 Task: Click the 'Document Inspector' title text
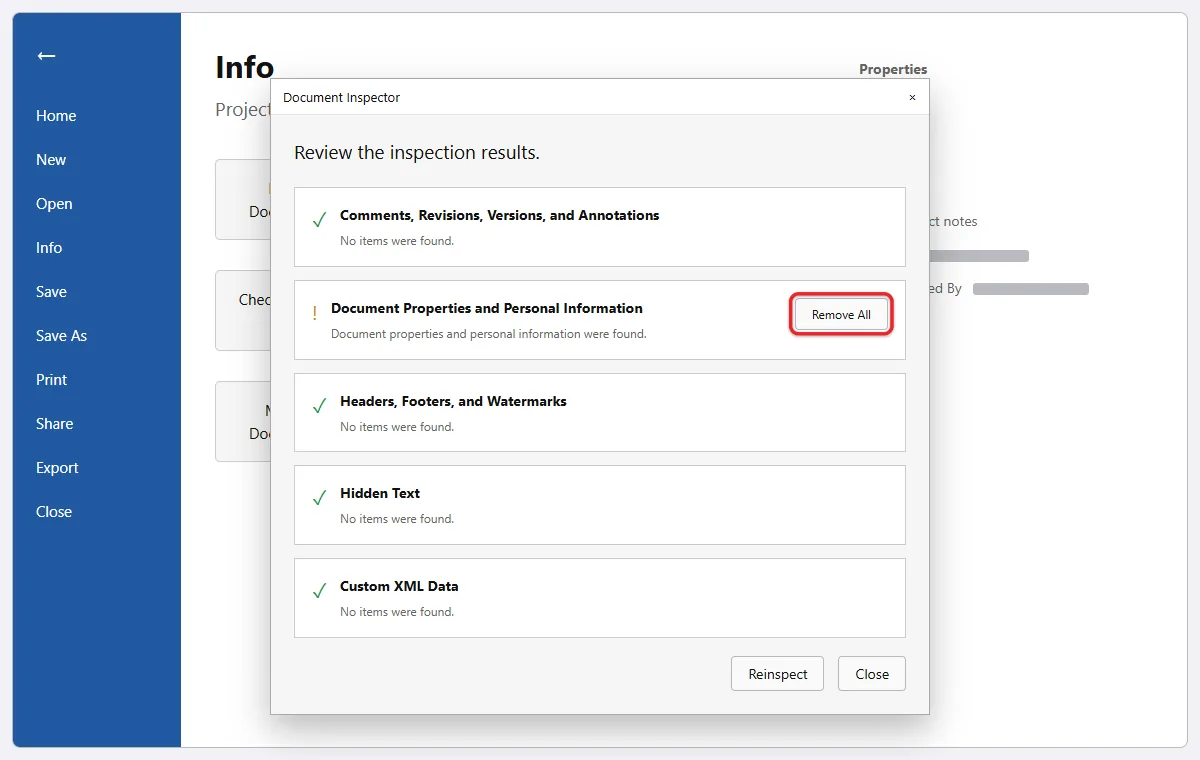click(341, 97)
